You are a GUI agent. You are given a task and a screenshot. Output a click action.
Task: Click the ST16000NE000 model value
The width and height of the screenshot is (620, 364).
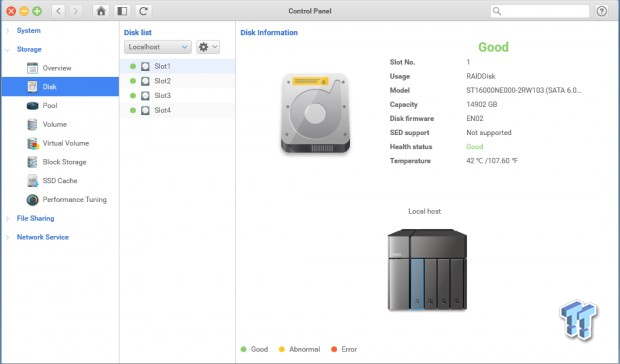524,90
